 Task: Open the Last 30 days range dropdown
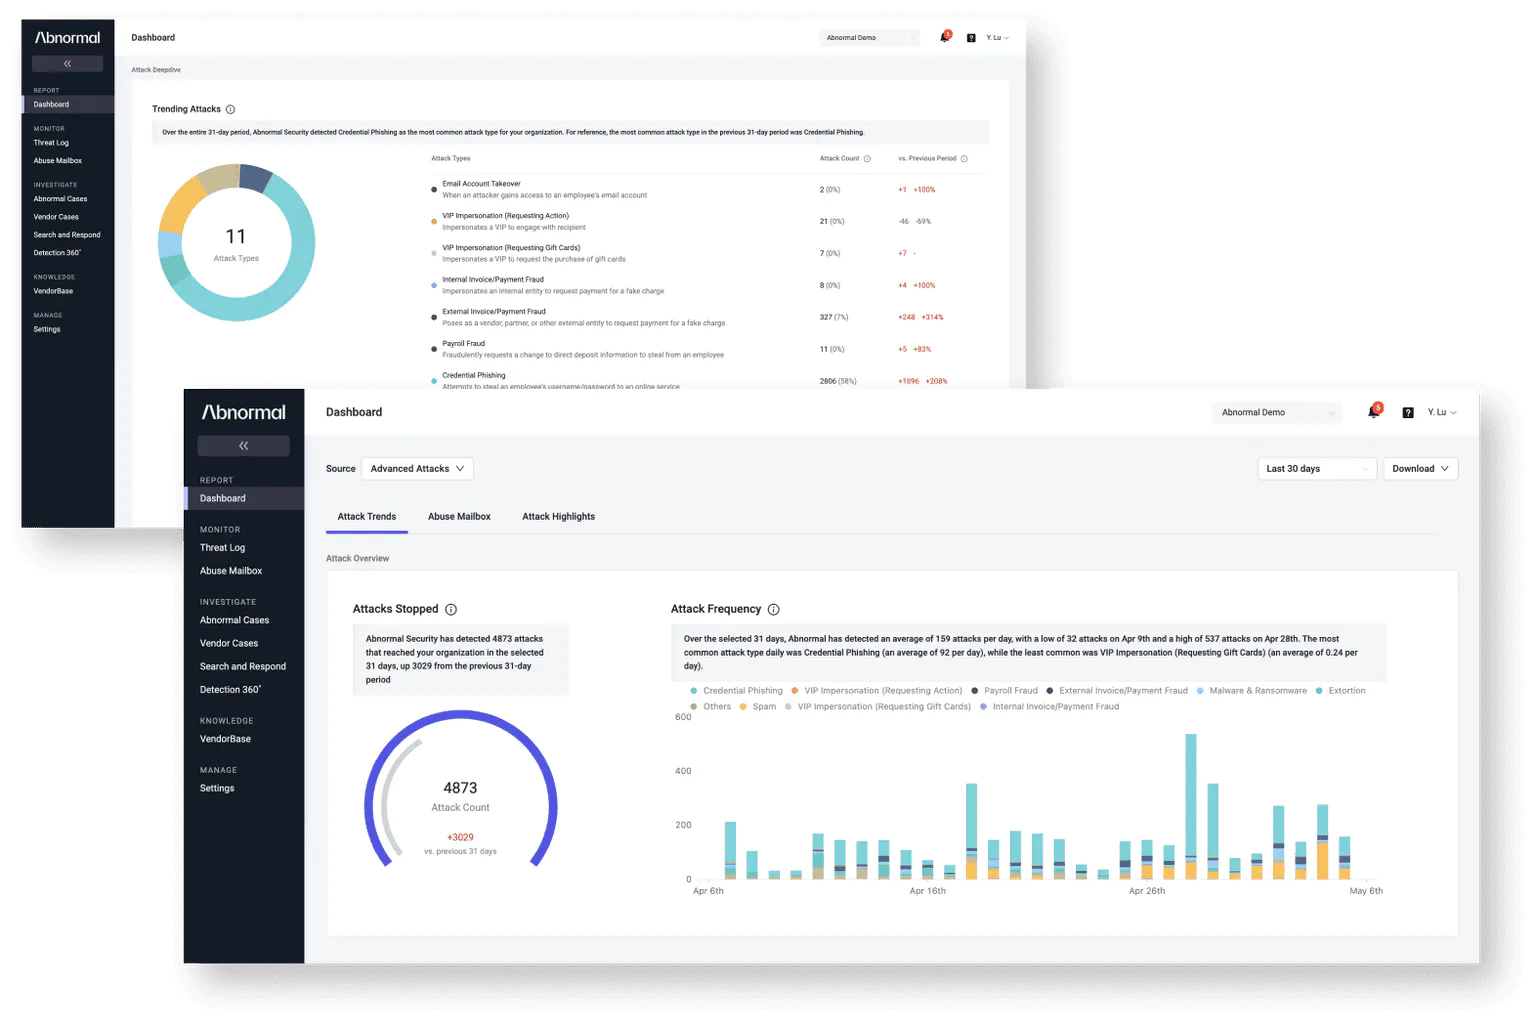coord(1316,468)
